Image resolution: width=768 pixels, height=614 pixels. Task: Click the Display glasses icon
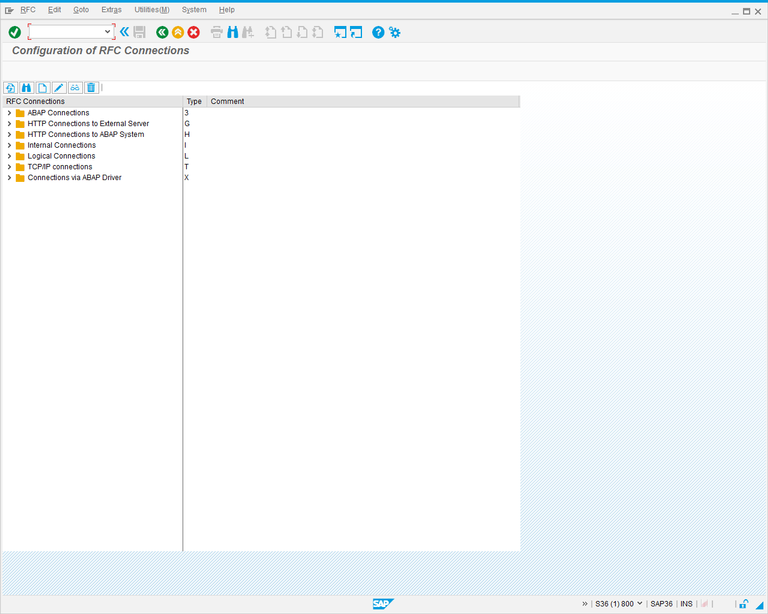point(75,88)
